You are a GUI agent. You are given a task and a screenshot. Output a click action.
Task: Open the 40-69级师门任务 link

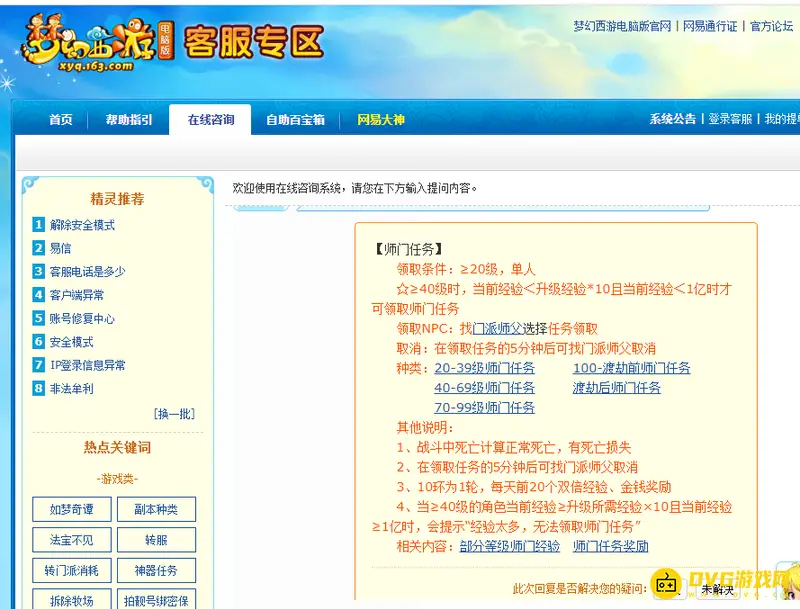(x=484, y=388)
